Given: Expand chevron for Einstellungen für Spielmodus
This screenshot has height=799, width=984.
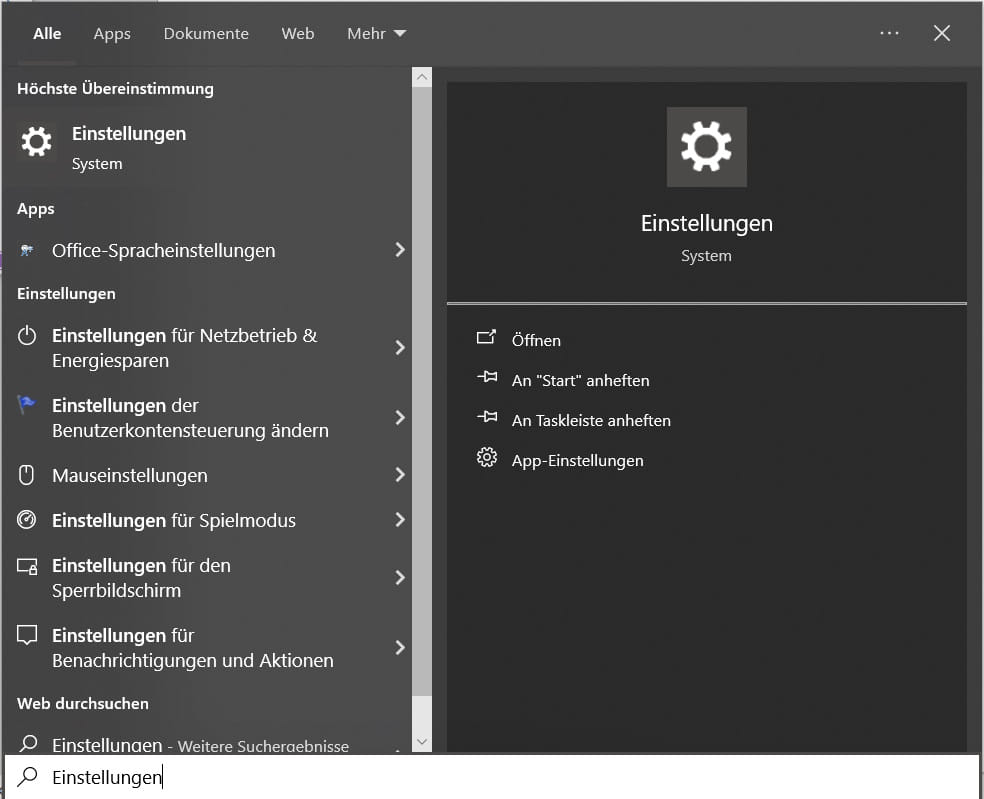Looking at the screenshot, I should [400, 520].
